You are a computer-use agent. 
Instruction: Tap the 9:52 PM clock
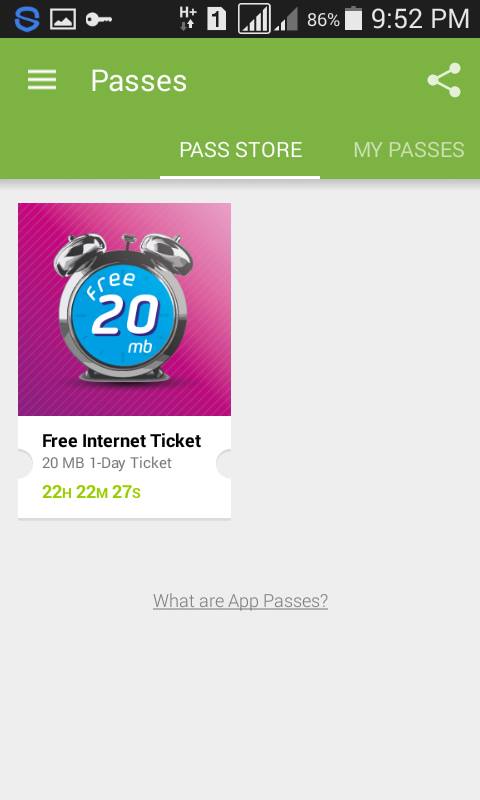point(420,19)
